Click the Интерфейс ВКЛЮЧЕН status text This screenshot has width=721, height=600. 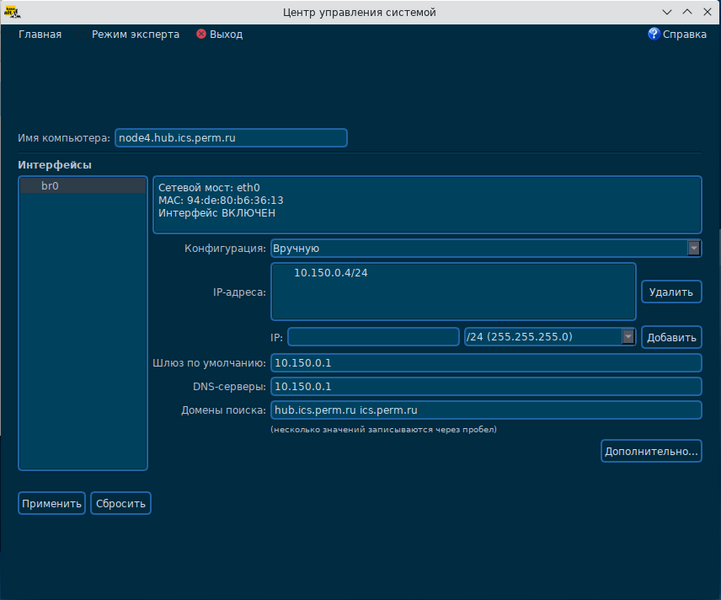pyautogui.click(x=217, y=213)
